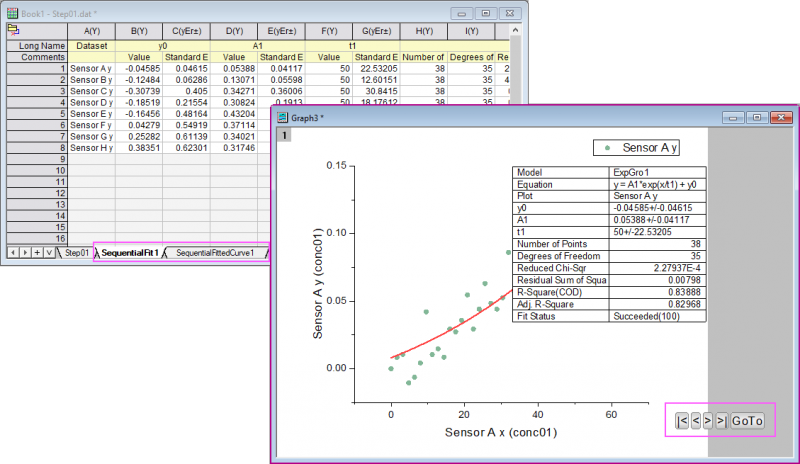The height and width of the screenshot is (464, 800).
Task: Switch to the Step01 sheet tab
Action: click(x=76, y=253)
